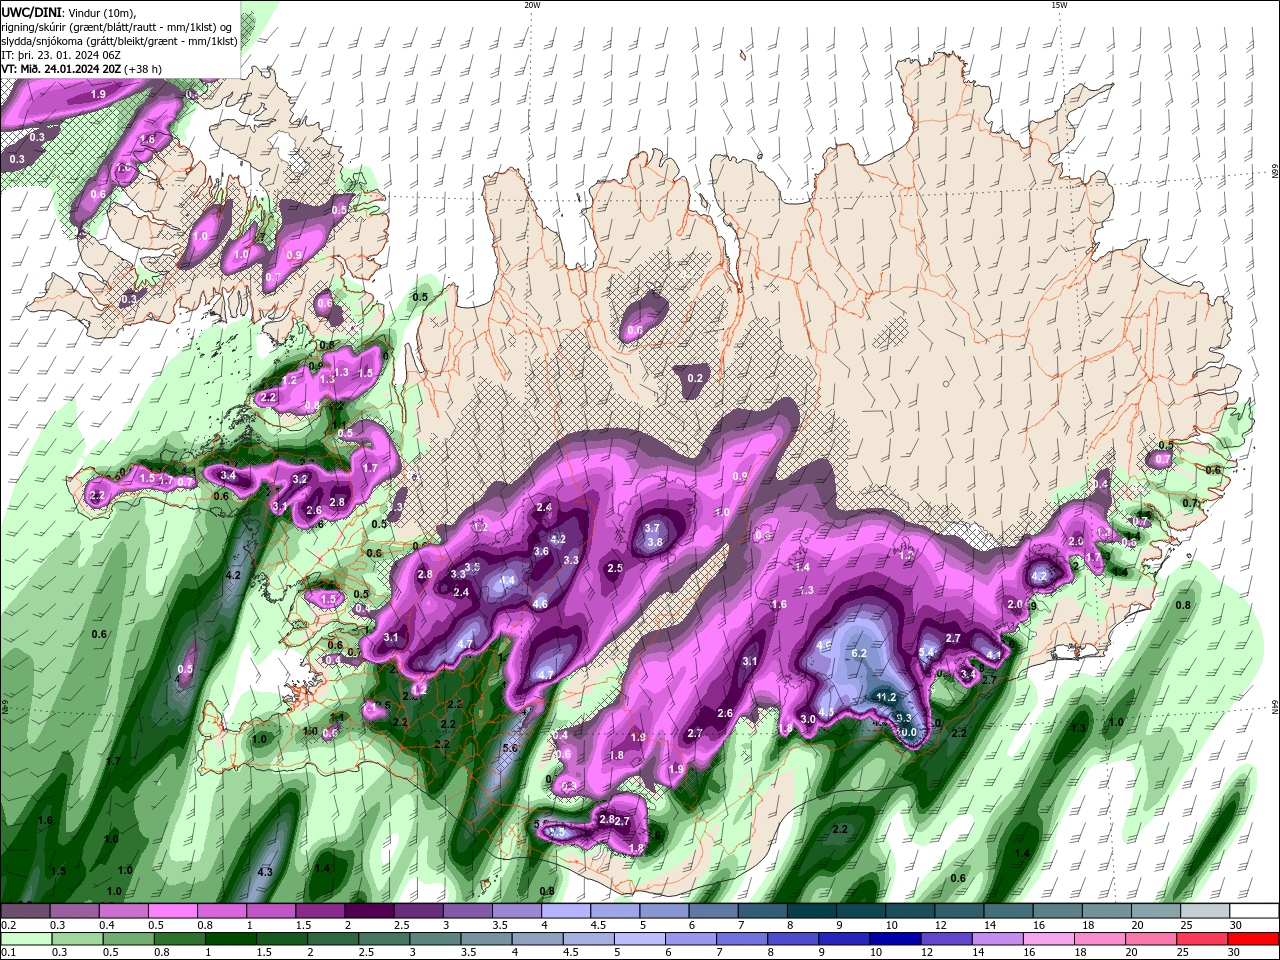Click the 4.6 precipitation value
The width and height of the screenshot is (1280, 960).
pos(540,604)
